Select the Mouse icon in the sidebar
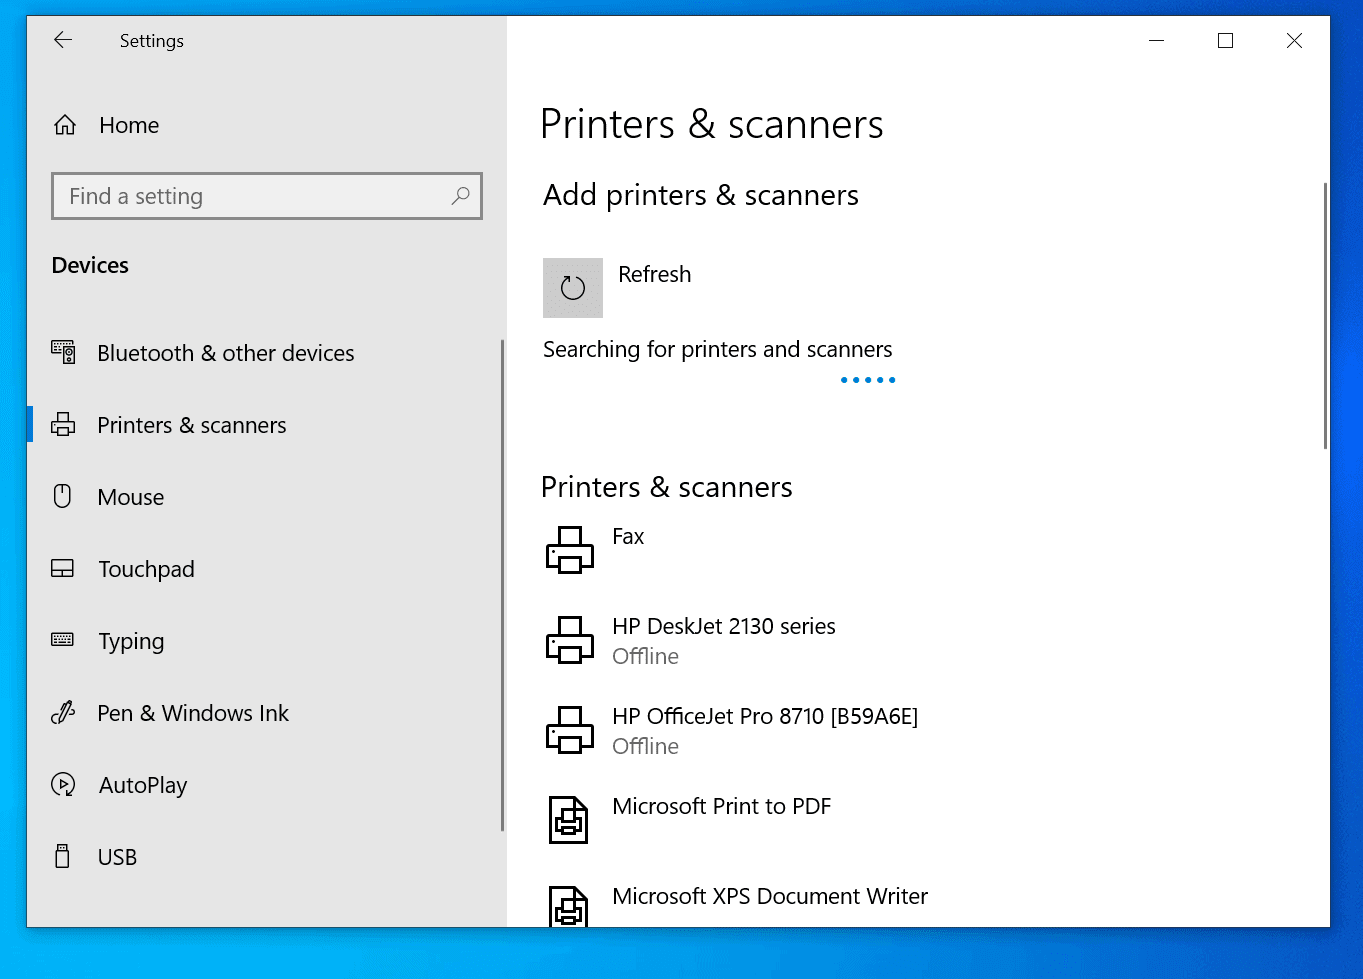Viewport: 1363px width, 979px height. pyautogui.click(x=62, y=496)
